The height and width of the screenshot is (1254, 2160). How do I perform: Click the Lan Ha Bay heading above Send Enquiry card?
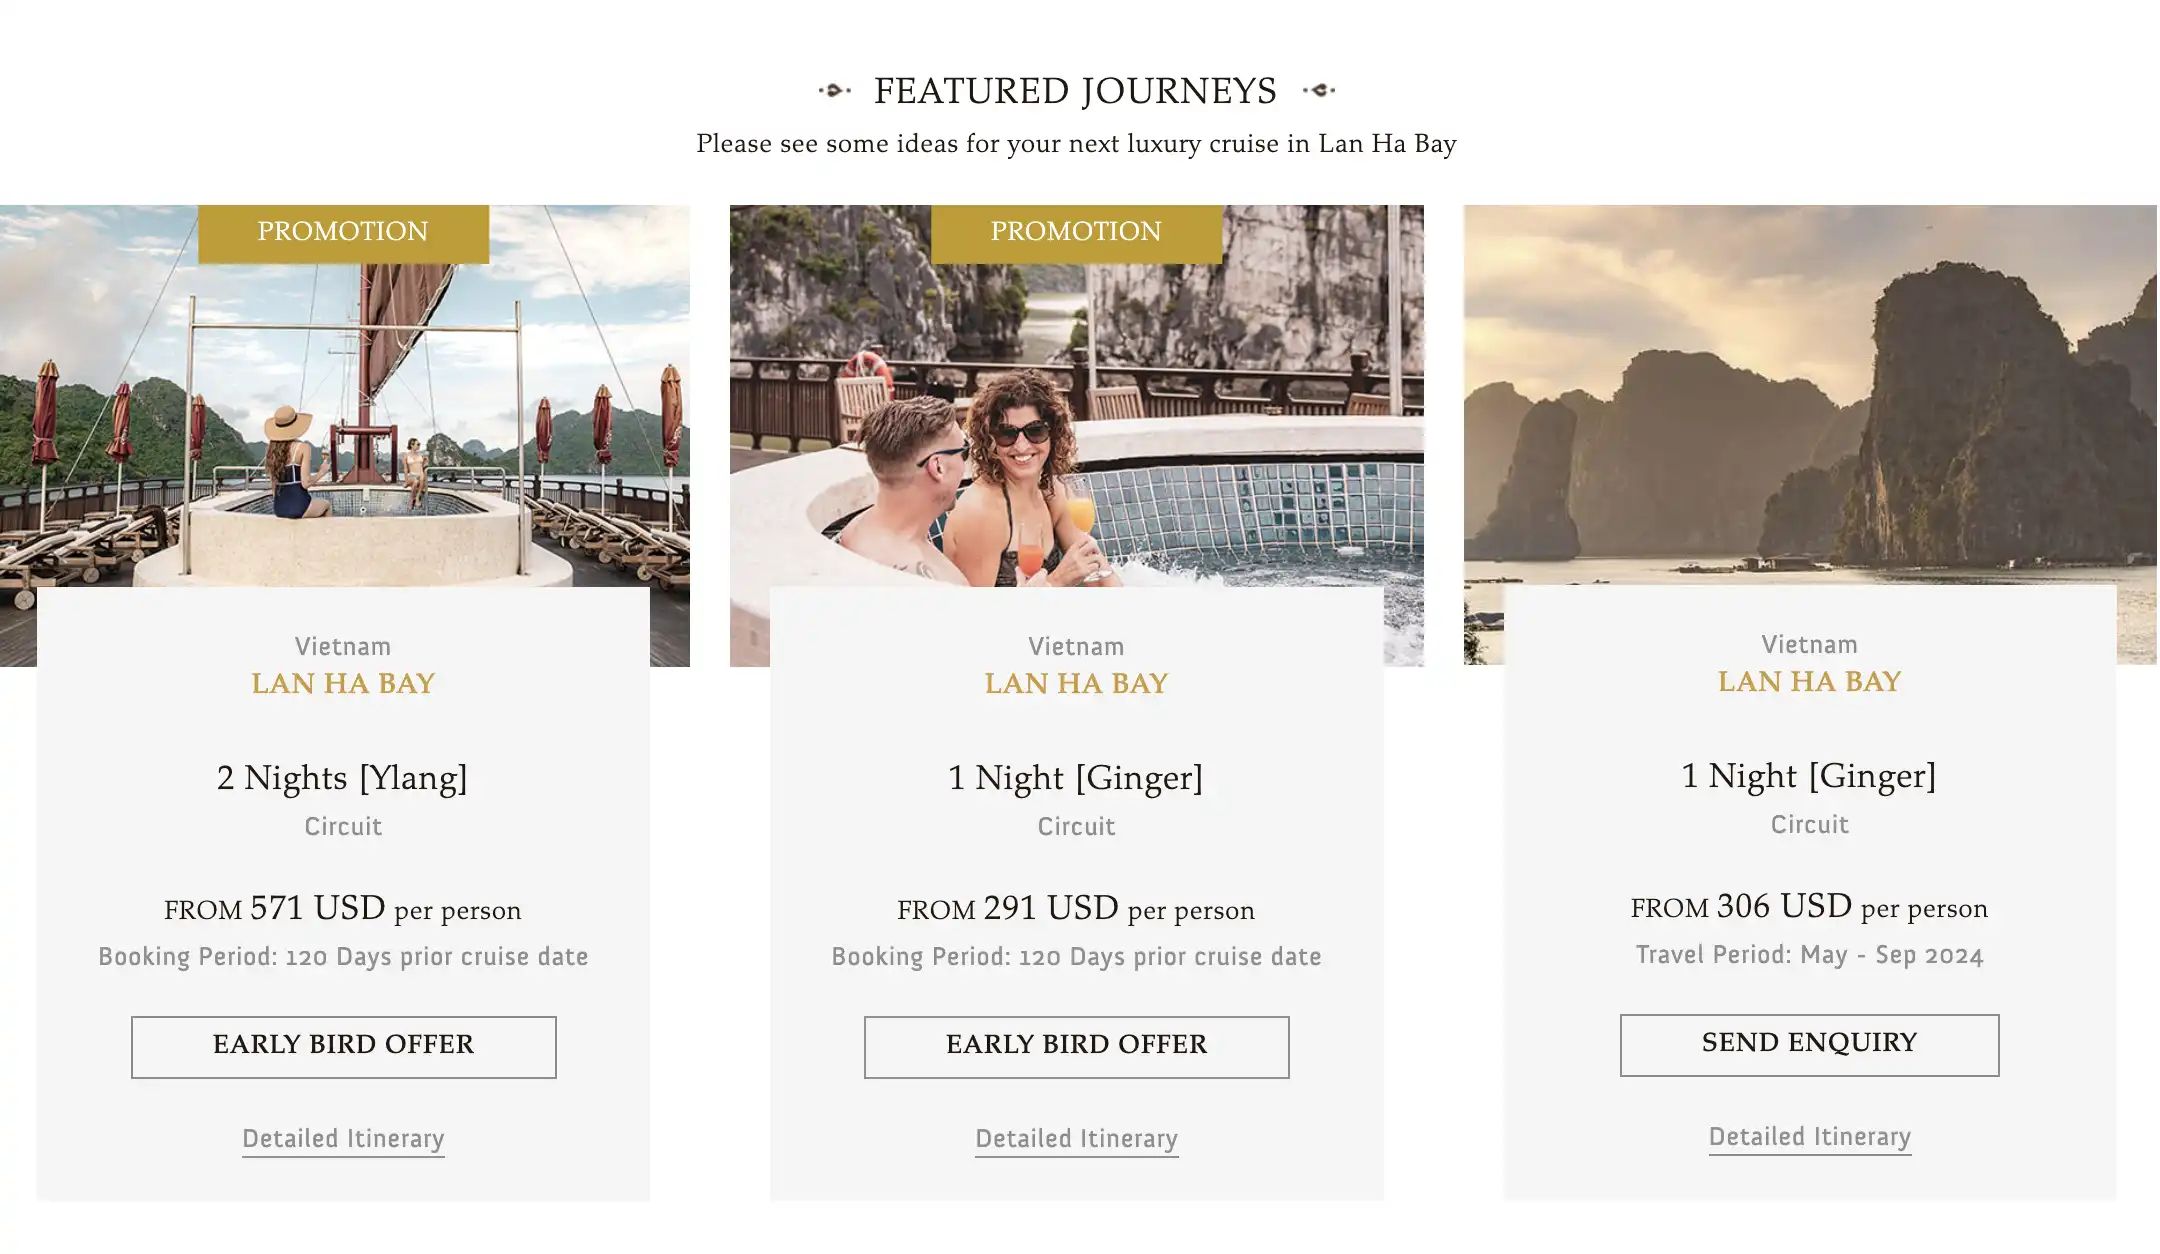pos(1809,682)
